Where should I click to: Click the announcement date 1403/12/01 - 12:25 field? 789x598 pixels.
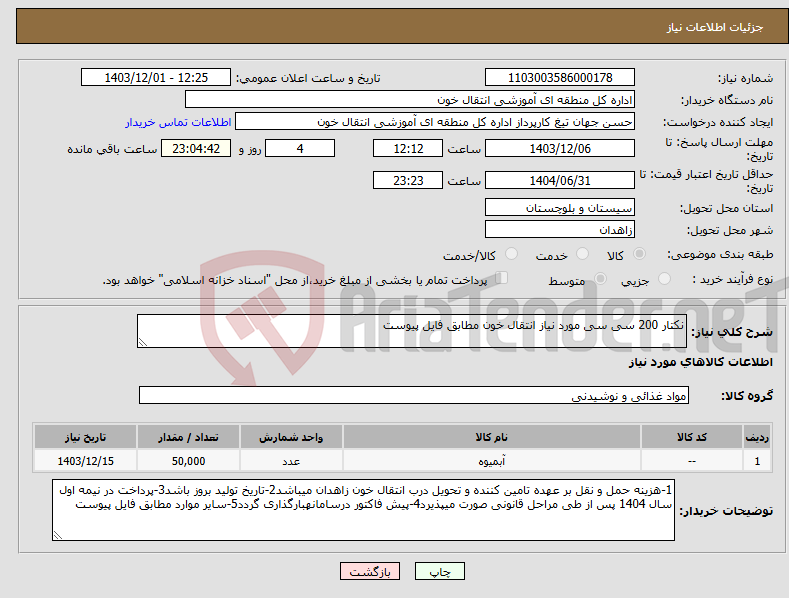pyautogui.click(x=156, y=78)
